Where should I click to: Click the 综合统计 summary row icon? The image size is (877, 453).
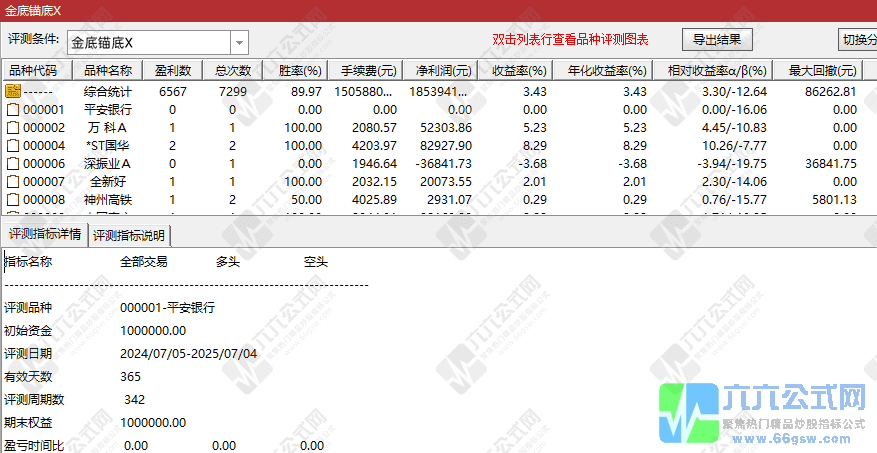tap(13, 91)
